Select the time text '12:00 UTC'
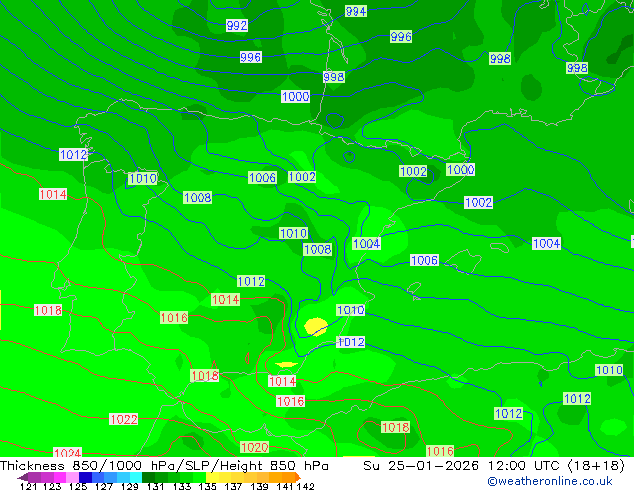 pos(526,466)
